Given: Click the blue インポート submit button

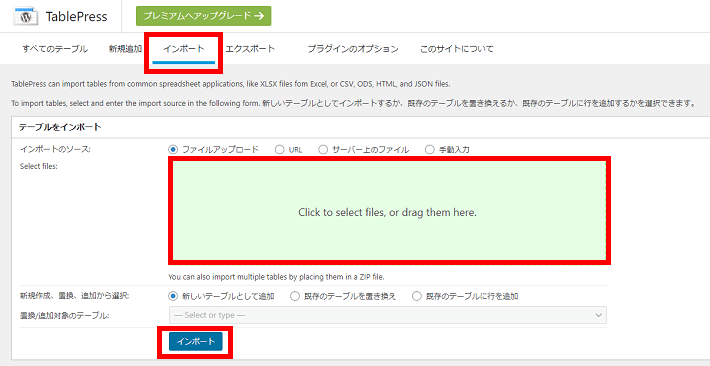Looking at the screenshot, I should pyautogui.click(x=196, y=342).
